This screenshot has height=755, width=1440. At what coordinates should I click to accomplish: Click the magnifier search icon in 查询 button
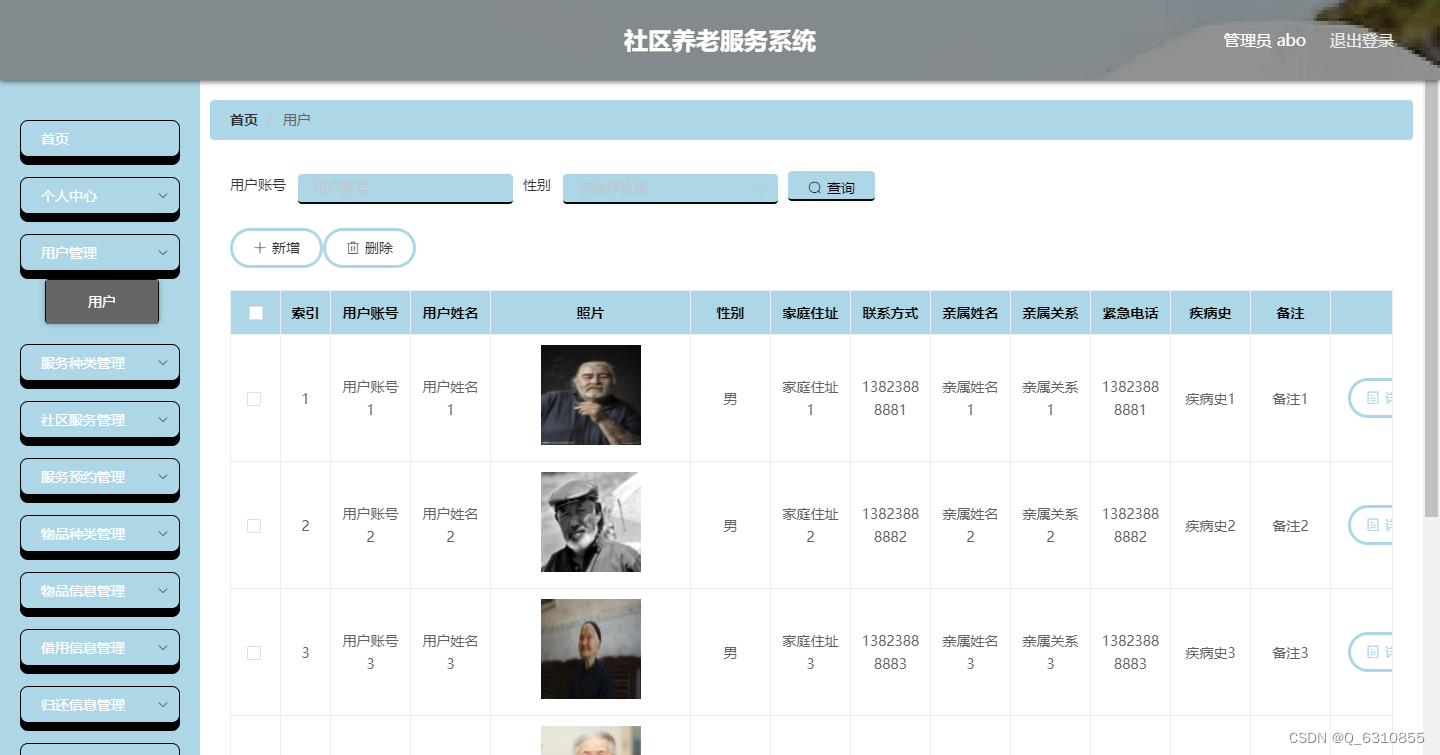(x=816, y=186)
